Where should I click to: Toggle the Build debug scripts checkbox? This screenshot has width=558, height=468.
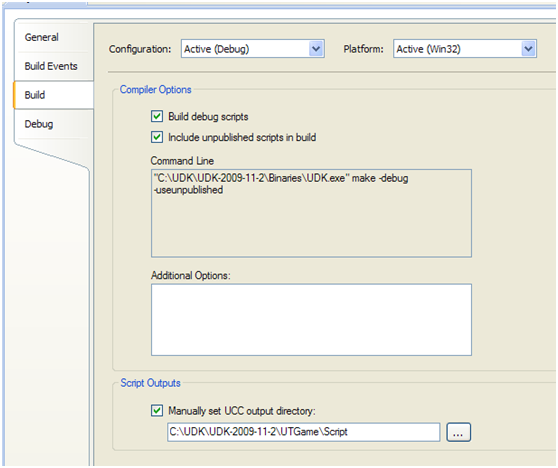coord(157,116)
